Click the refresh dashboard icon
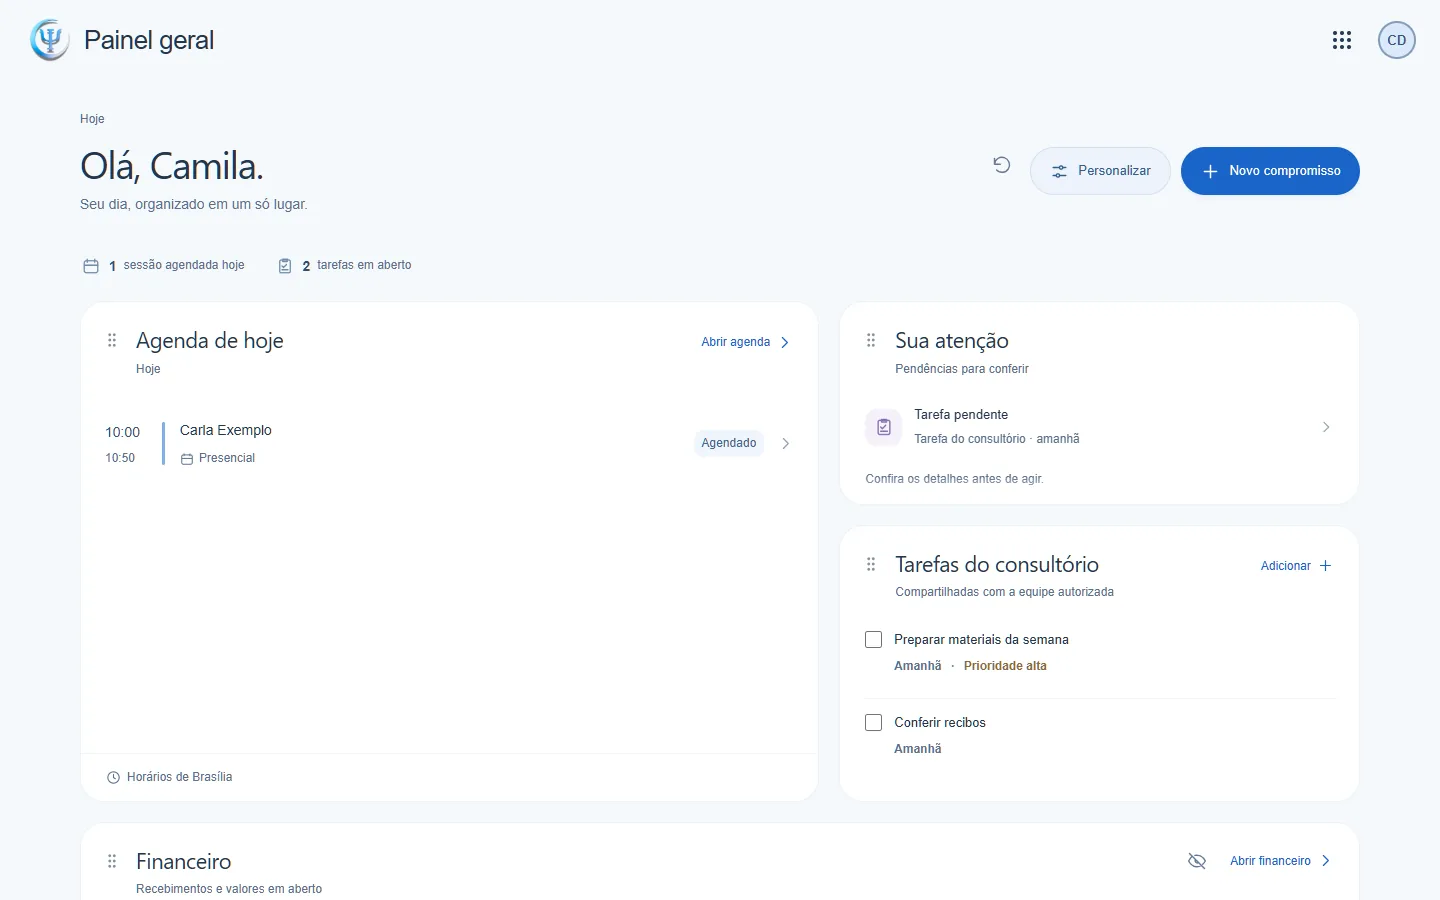This screenshot has width=1440, height=900. click(x=1002, y=165)
